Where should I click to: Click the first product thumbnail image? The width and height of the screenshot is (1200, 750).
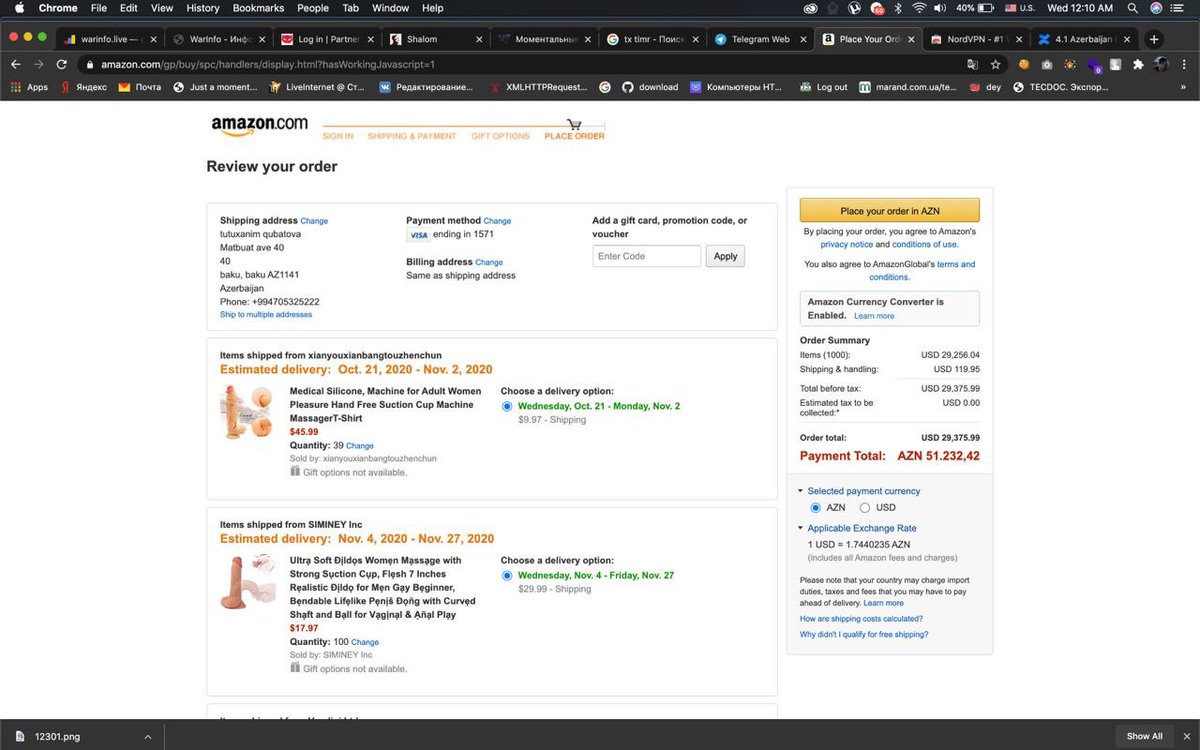pos(246,412)
